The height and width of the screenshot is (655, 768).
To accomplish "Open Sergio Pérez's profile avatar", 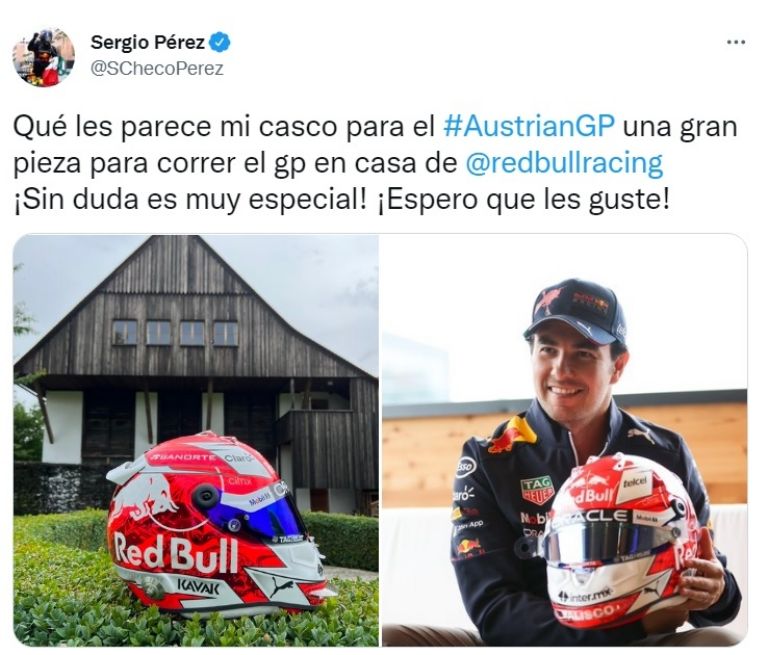I will (x=44, y=57).
